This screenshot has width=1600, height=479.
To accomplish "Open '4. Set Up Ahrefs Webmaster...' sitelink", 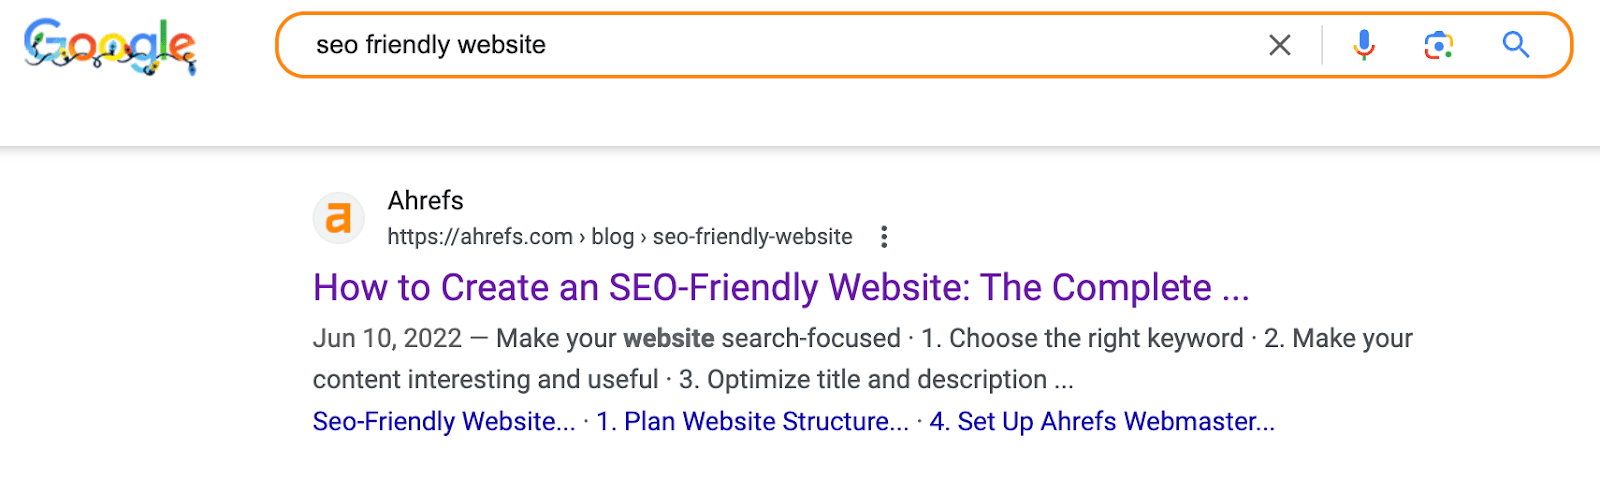I will (1101, 422).
